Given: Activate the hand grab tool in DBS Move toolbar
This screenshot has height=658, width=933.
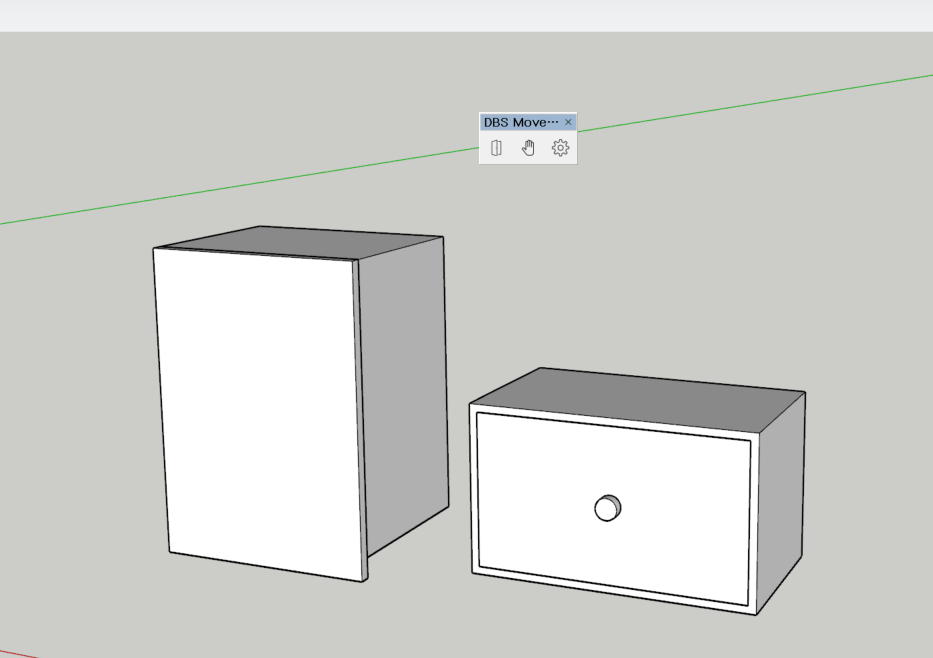Looking at the screenshot, I should [528, 146].
